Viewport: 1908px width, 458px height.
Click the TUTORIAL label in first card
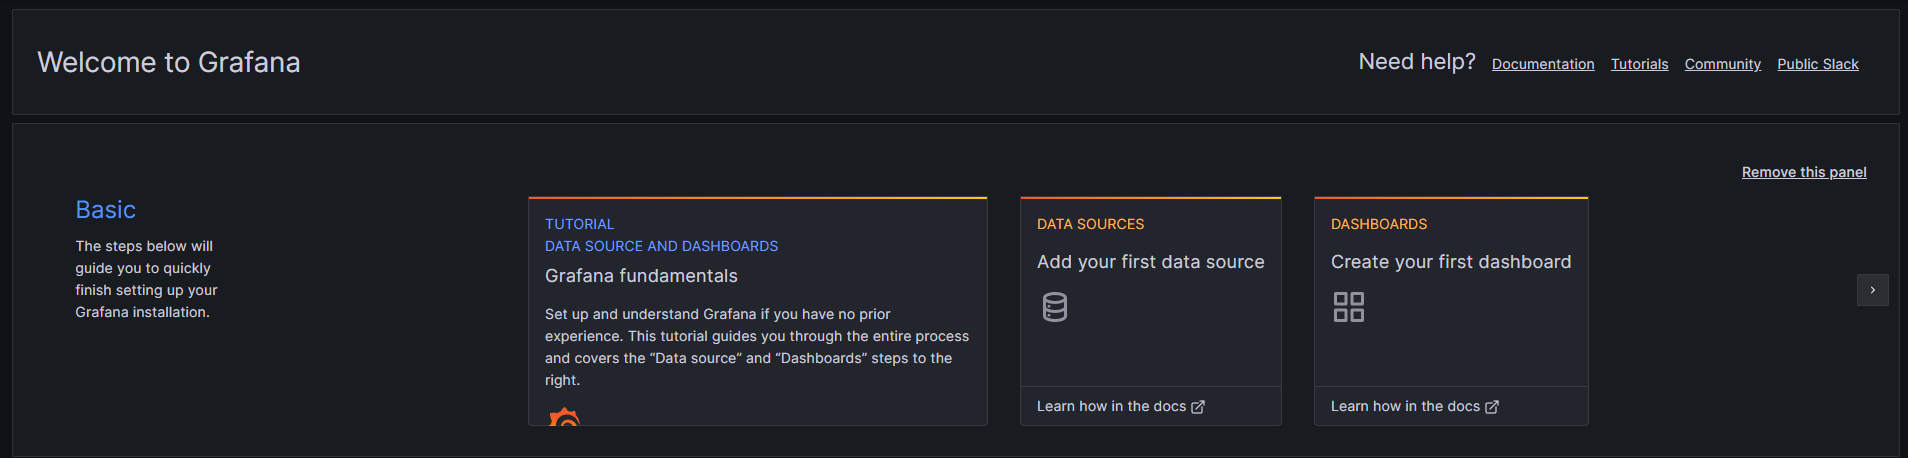tap(579, 224)
